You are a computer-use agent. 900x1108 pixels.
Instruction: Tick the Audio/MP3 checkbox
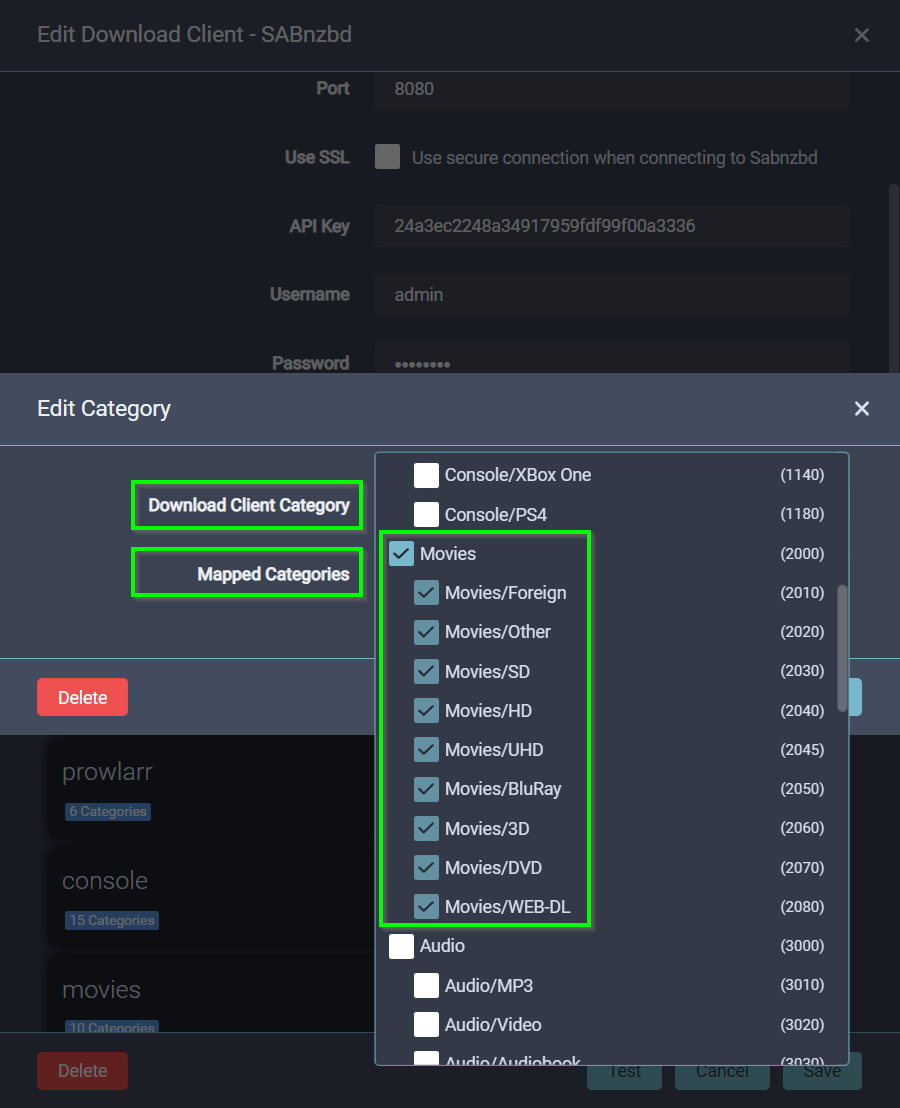[x=427, y=986]
